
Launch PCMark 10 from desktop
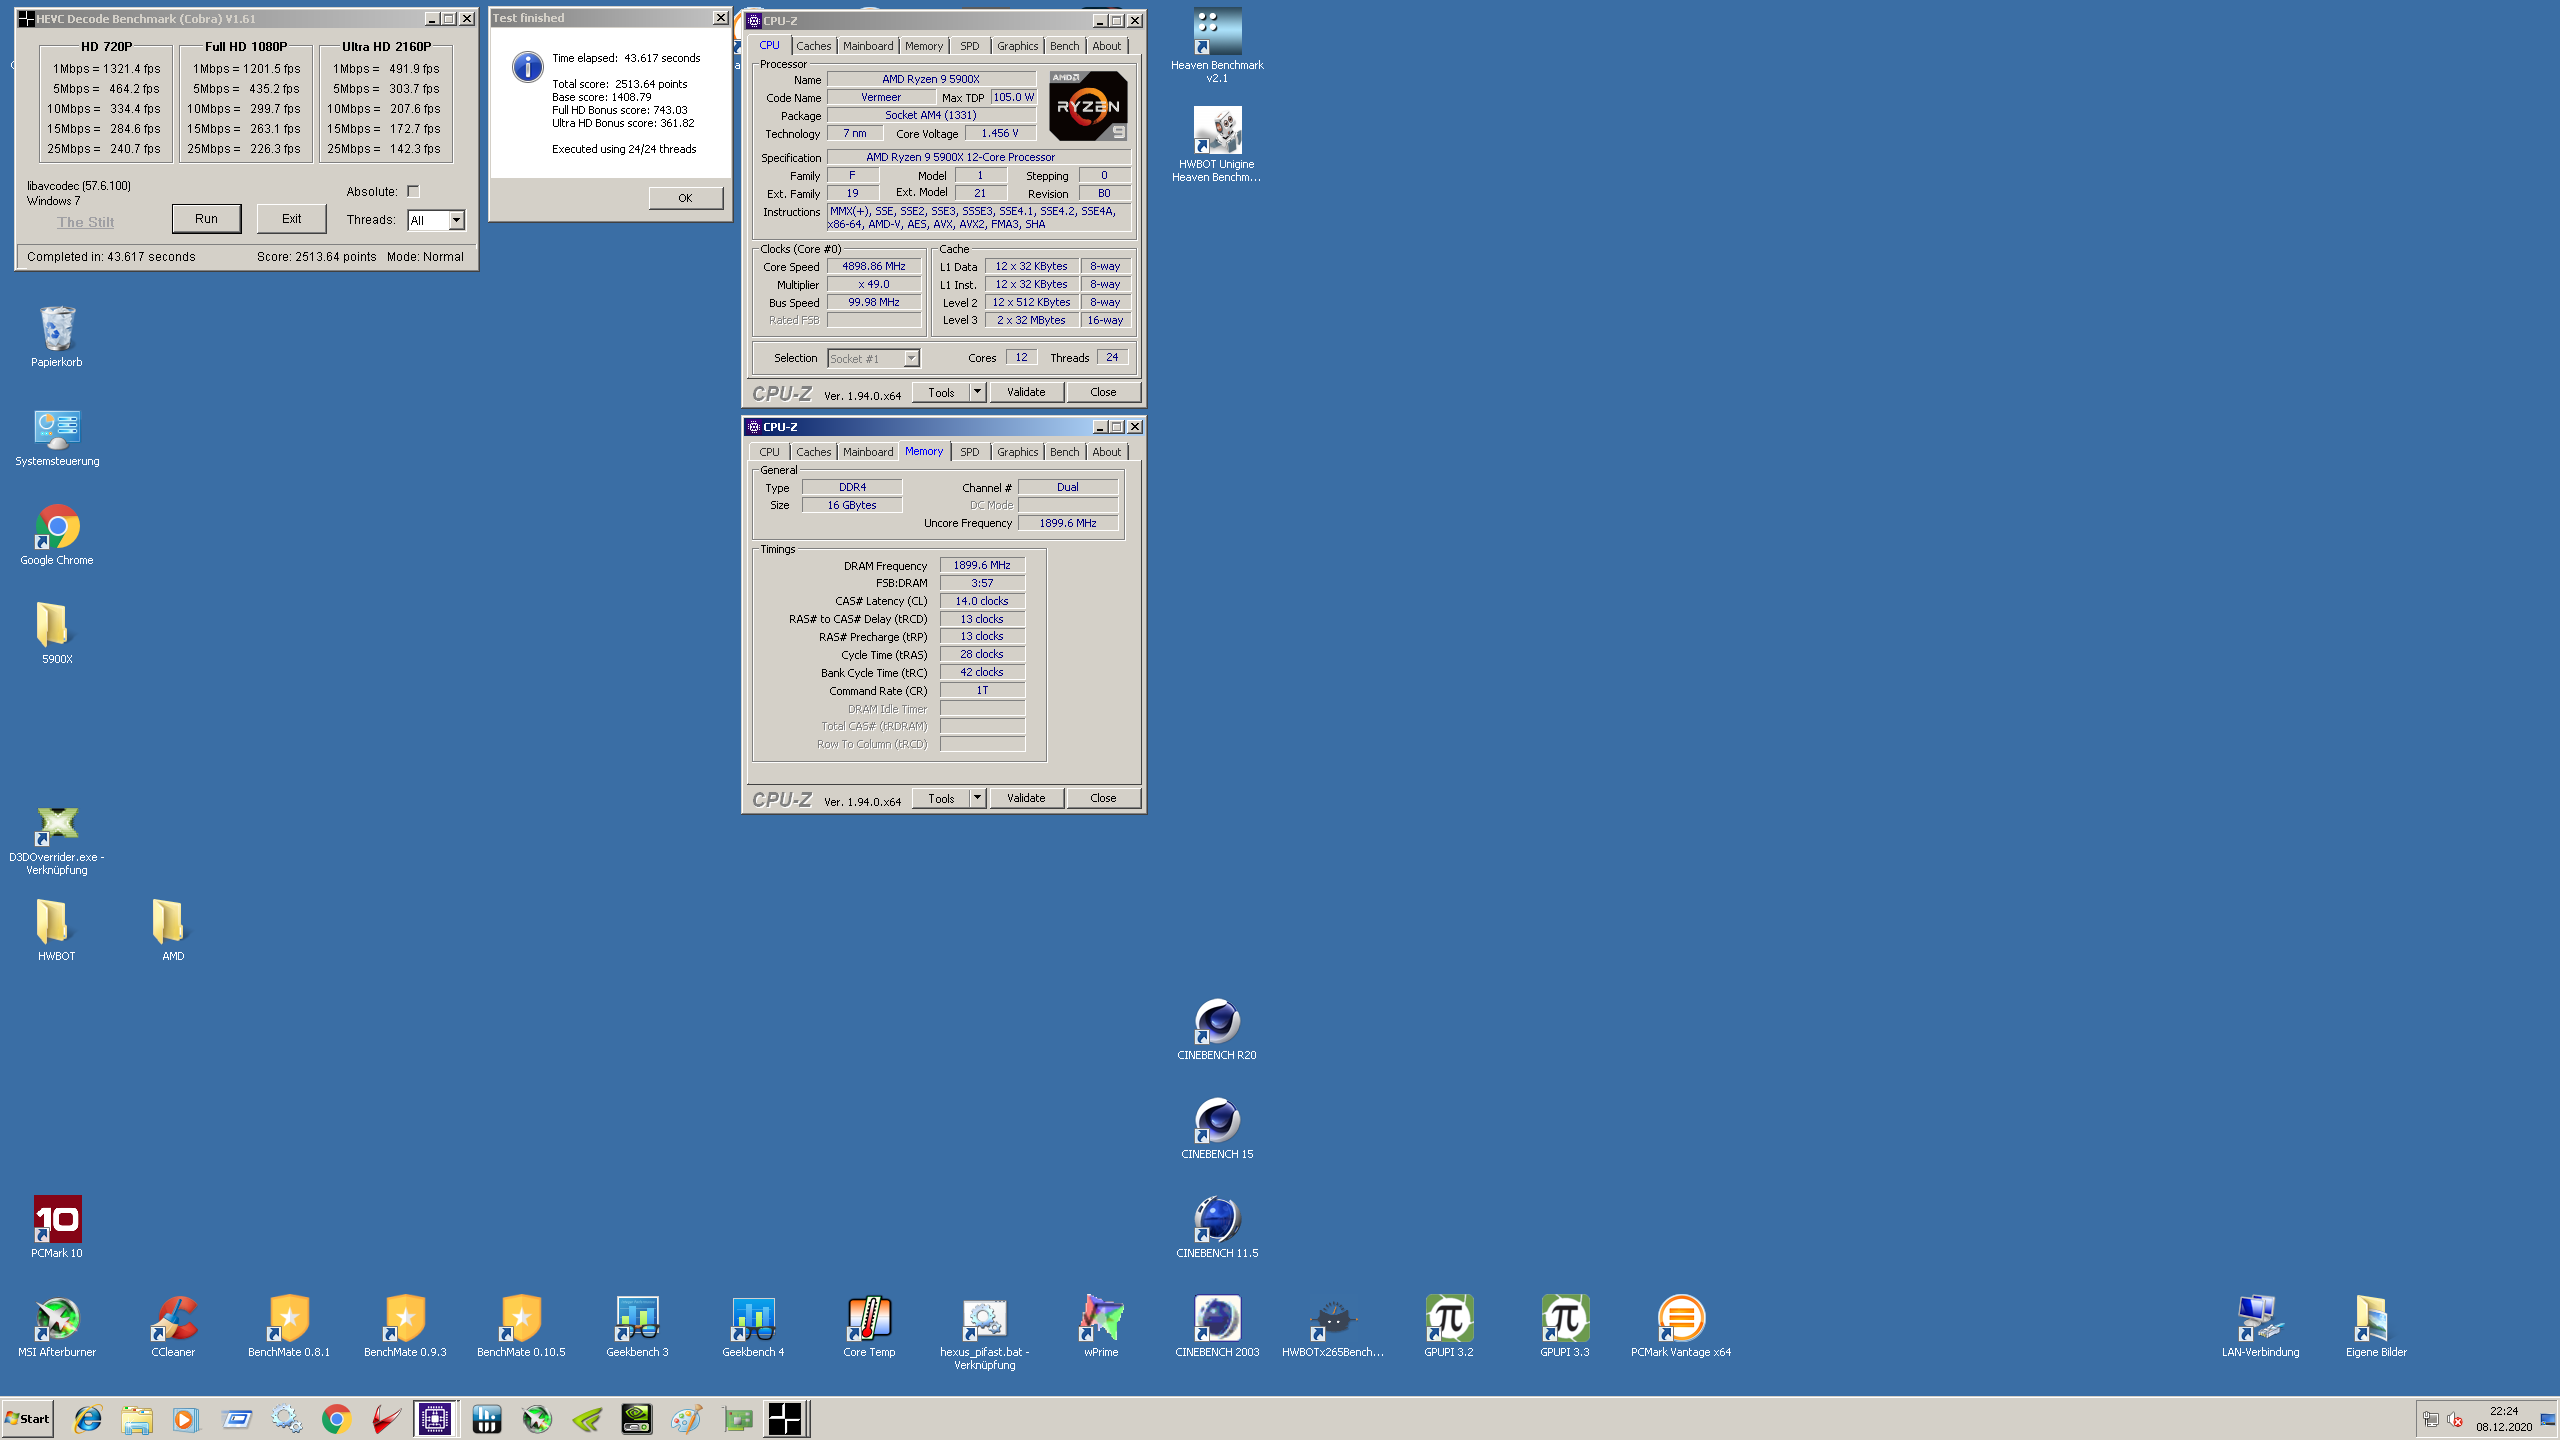pyautogui.click(x=57, y=1227)
